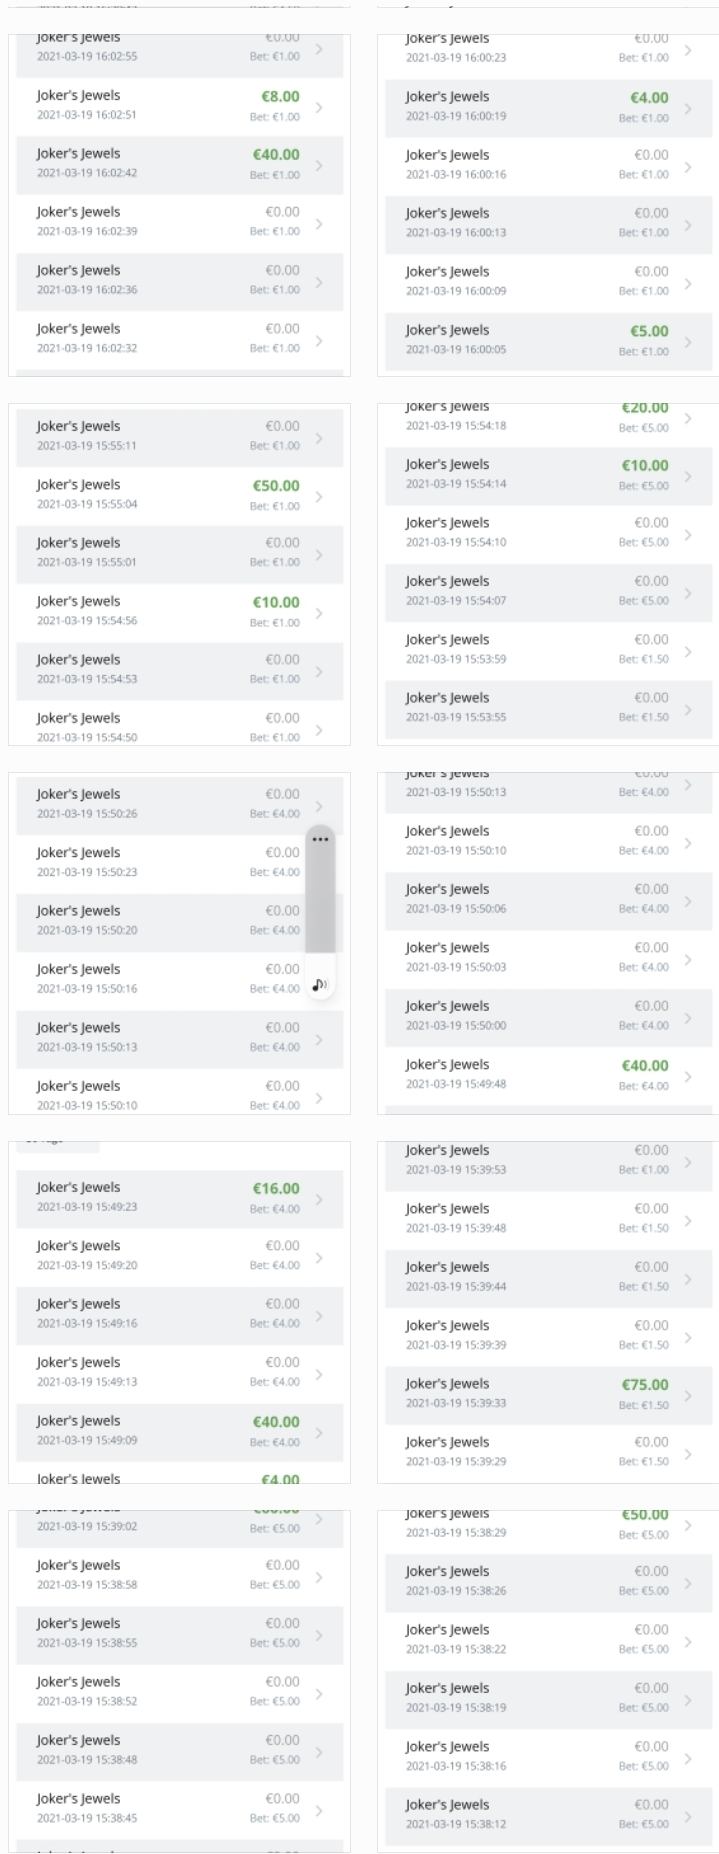Open the Joker's Jewels round at 15:49:09
719x1854 pixels.
pos(180,1431)
